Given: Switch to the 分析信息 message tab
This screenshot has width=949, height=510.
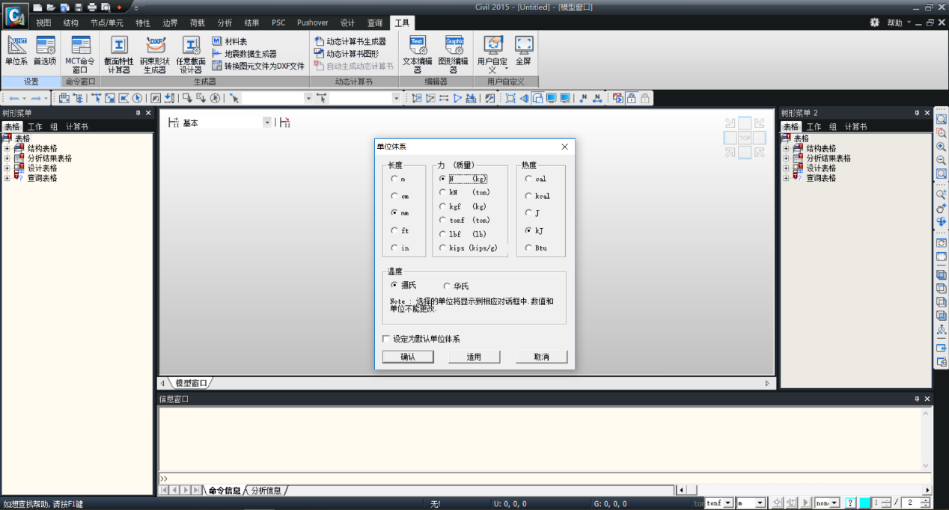Looking at the screenshot, I should pyautogui.click(x=265, y=490).
